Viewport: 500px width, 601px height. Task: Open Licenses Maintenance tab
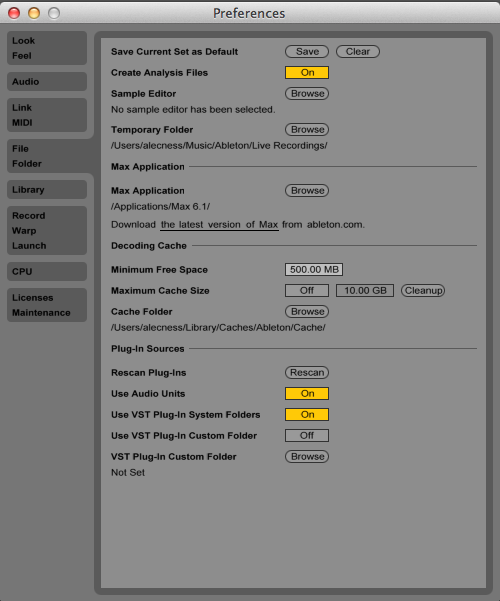click(47, 305)
